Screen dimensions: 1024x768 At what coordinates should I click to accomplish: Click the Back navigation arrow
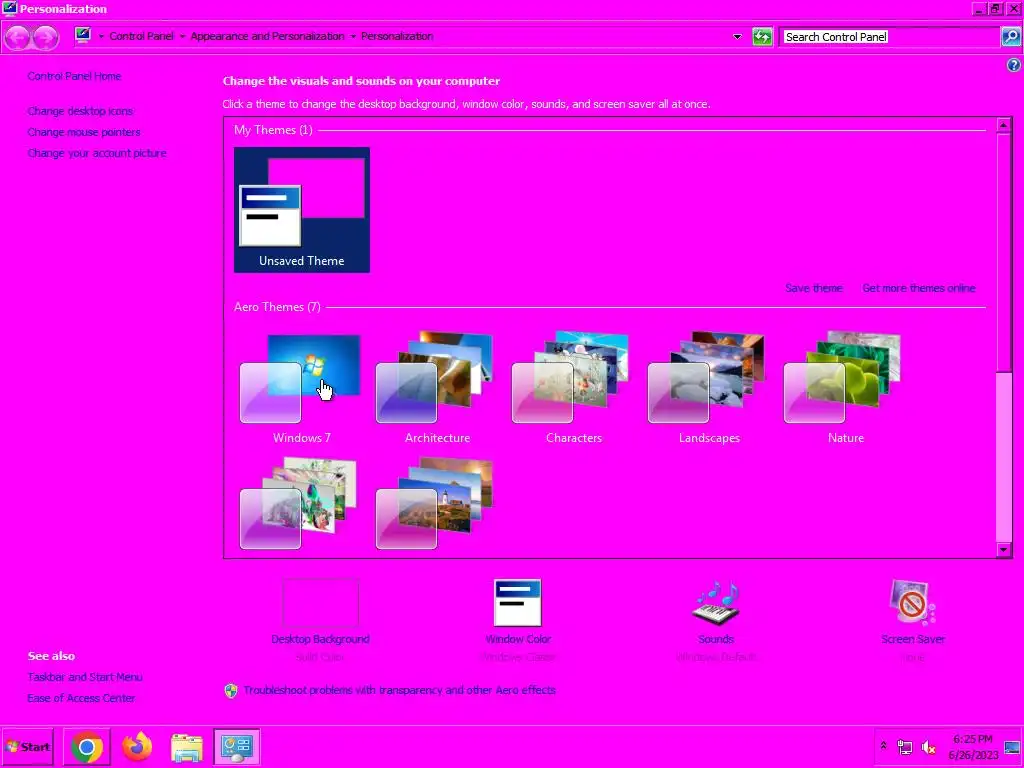pos(18,37)
